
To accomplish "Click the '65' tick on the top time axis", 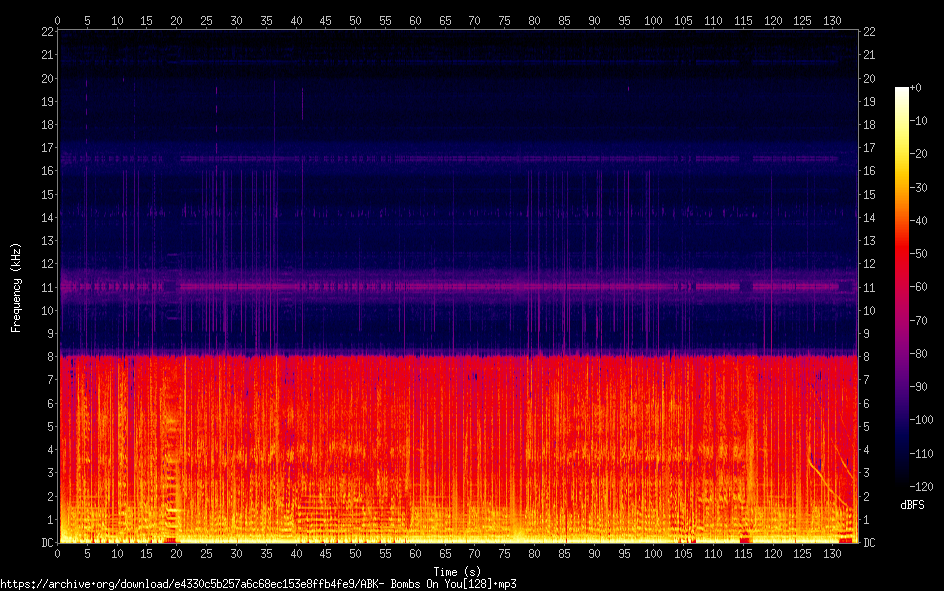I will coord(444,20).
